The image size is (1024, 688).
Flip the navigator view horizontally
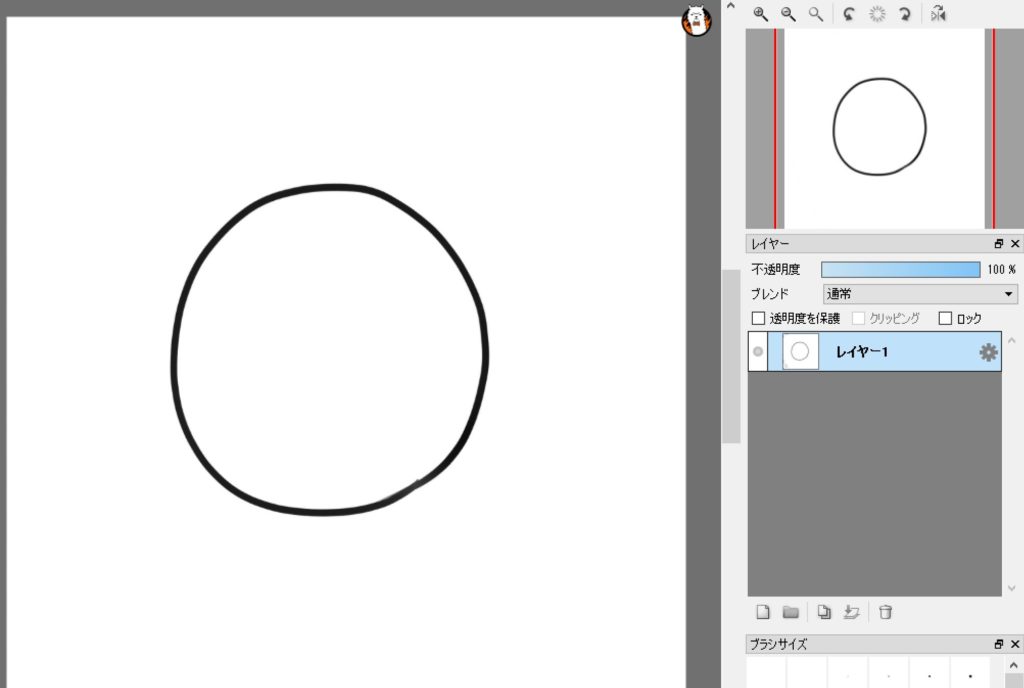(937, 14)
